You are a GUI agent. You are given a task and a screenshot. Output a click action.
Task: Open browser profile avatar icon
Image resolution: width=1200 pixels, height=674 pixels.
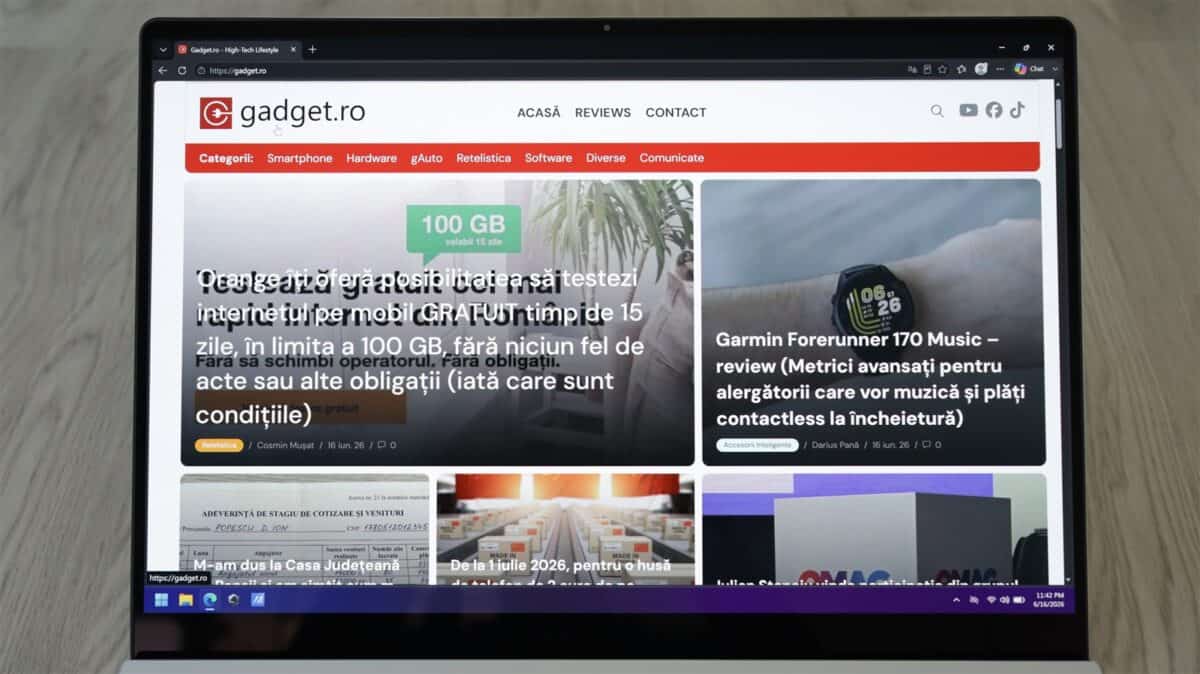coord(981,69)
